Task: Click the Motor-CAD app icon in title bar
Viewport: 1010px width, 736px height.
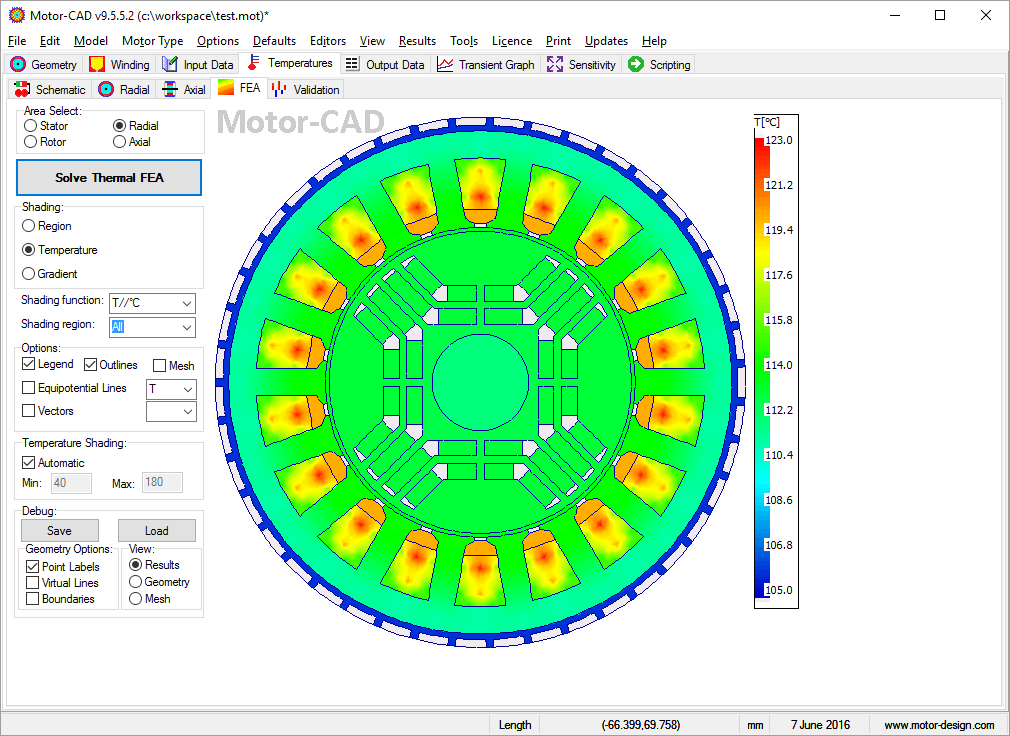Action: [17, 15]
